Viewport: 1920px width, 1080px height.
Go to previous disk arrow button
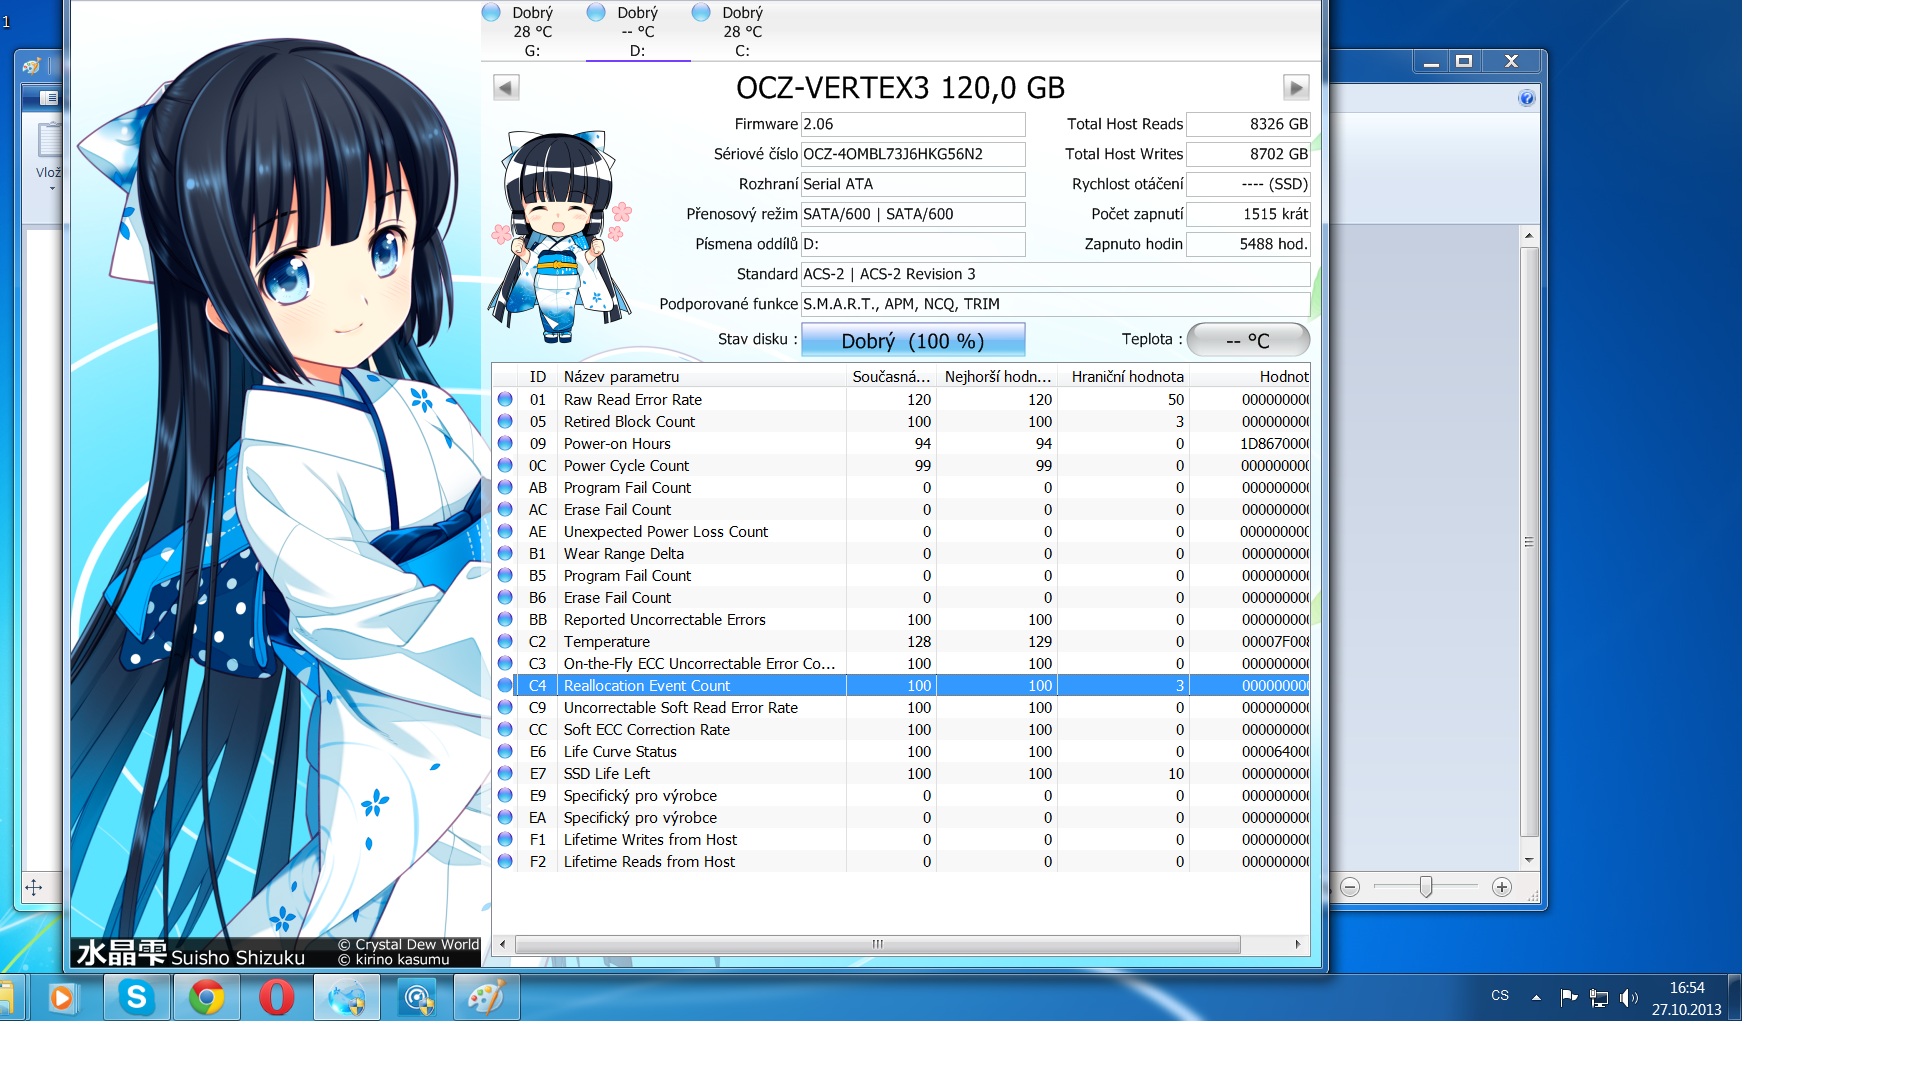pos(506,88)
